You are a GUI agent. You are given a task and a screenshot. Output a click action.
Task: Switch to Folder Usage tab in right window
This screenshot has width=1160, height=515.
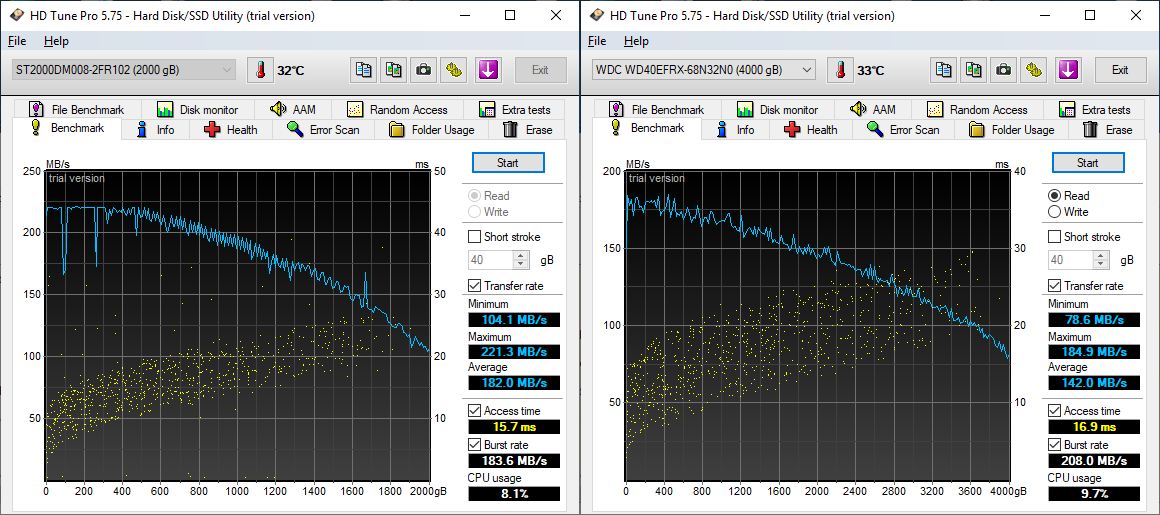point(1012,130)
